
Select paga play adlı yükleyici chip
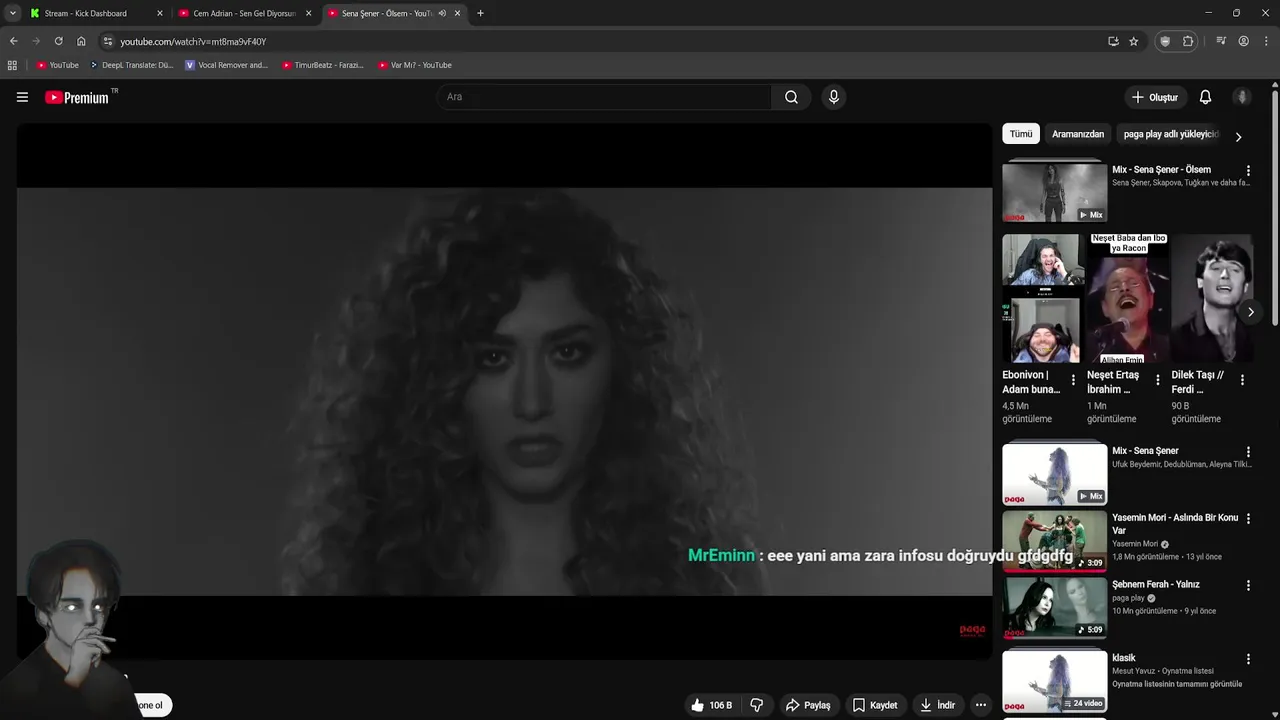(1171, 134)
